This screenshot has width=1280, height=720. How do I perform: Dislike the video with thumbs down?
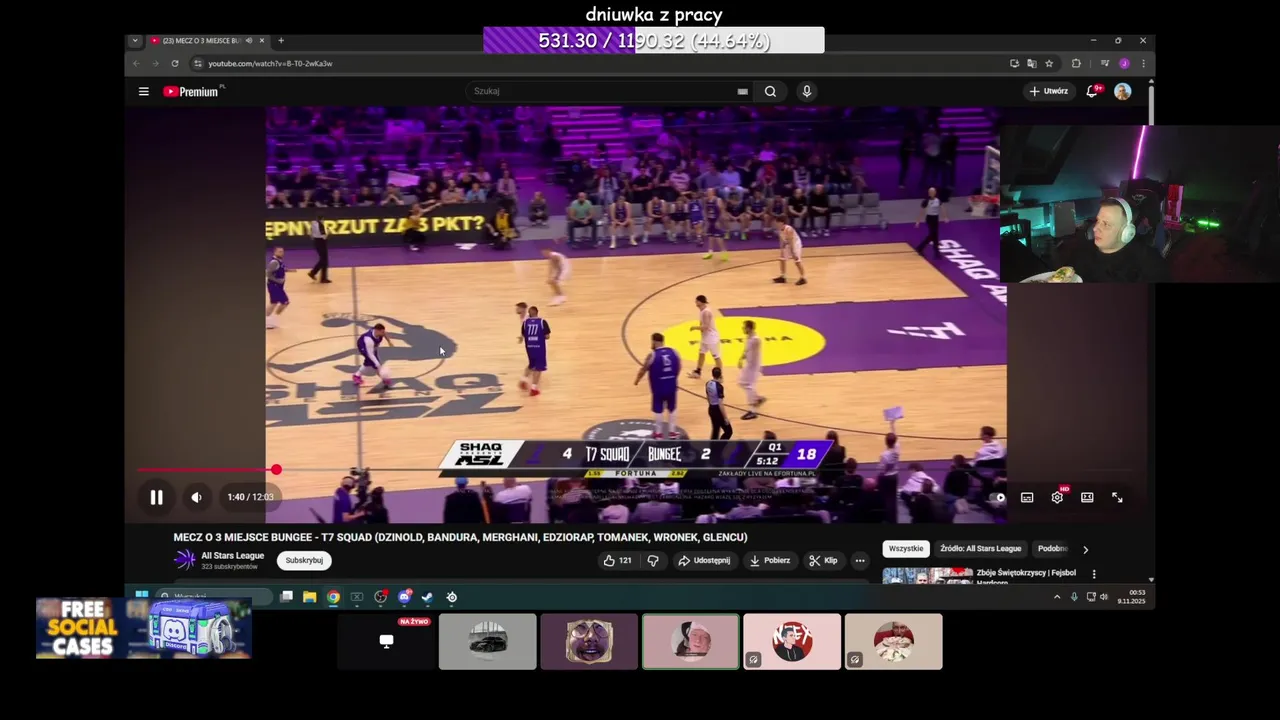[653, 560]
